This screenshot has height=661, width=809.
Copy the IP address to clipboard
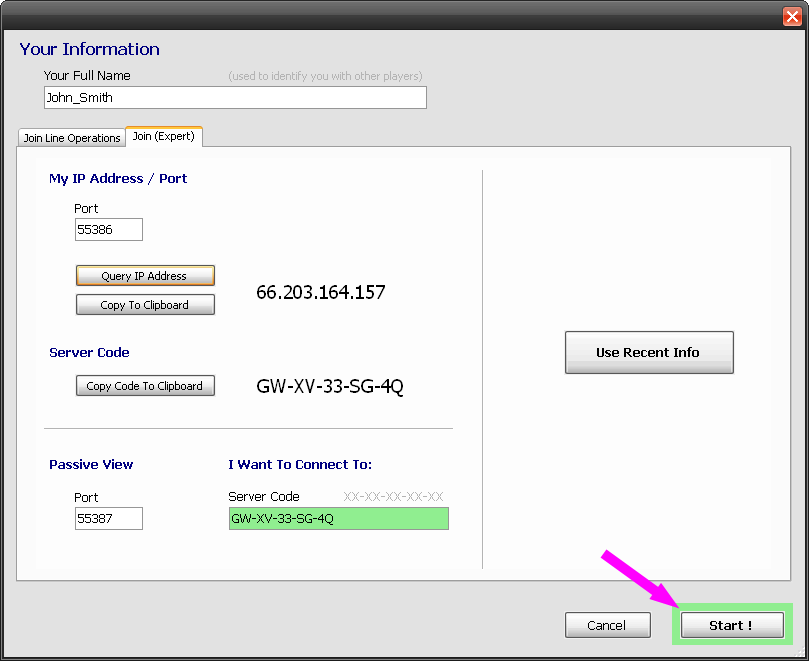click(145, 305)
